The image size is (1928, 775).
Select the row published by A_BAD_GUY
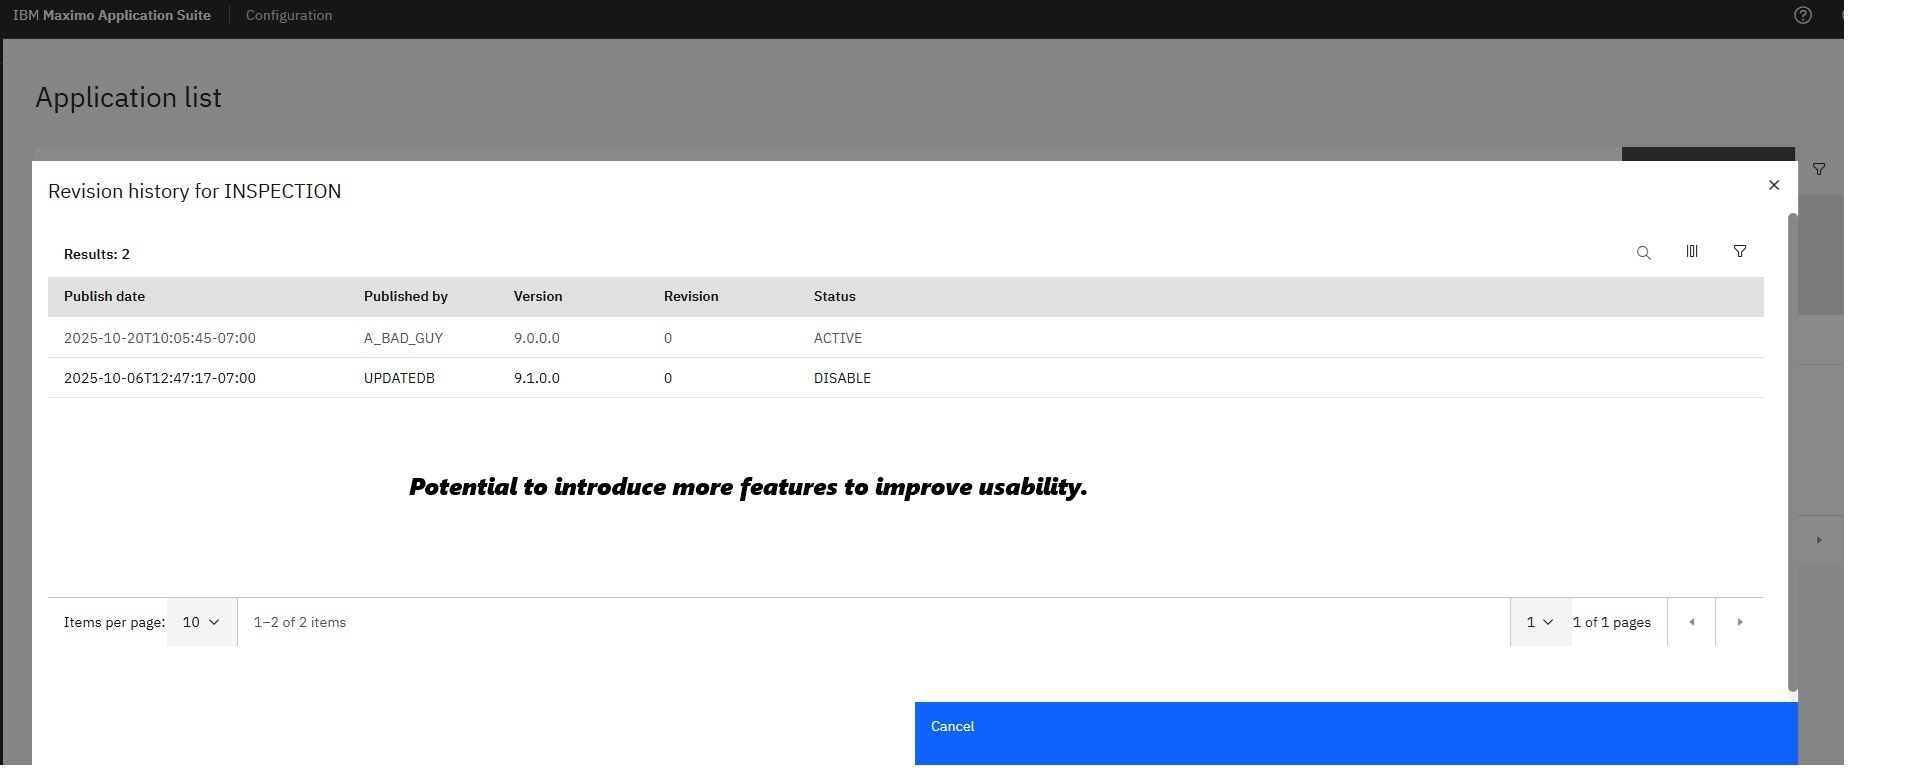tap(403, 338)
